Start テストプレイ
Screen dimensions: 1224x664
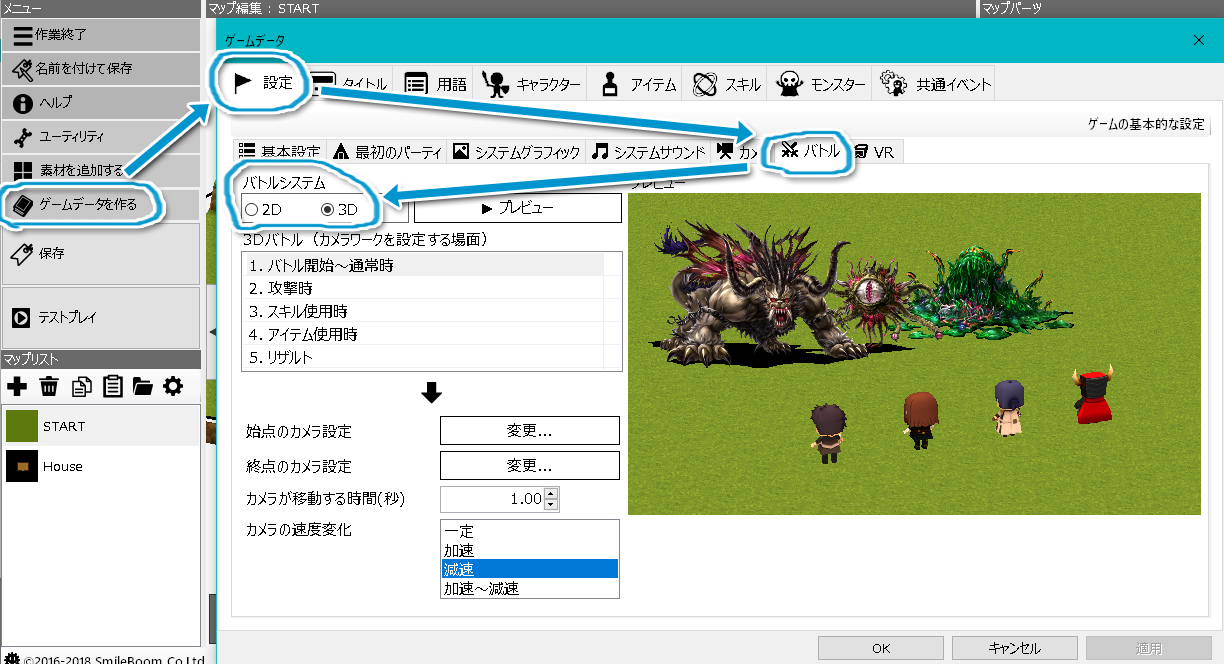[x=101, y=318]
